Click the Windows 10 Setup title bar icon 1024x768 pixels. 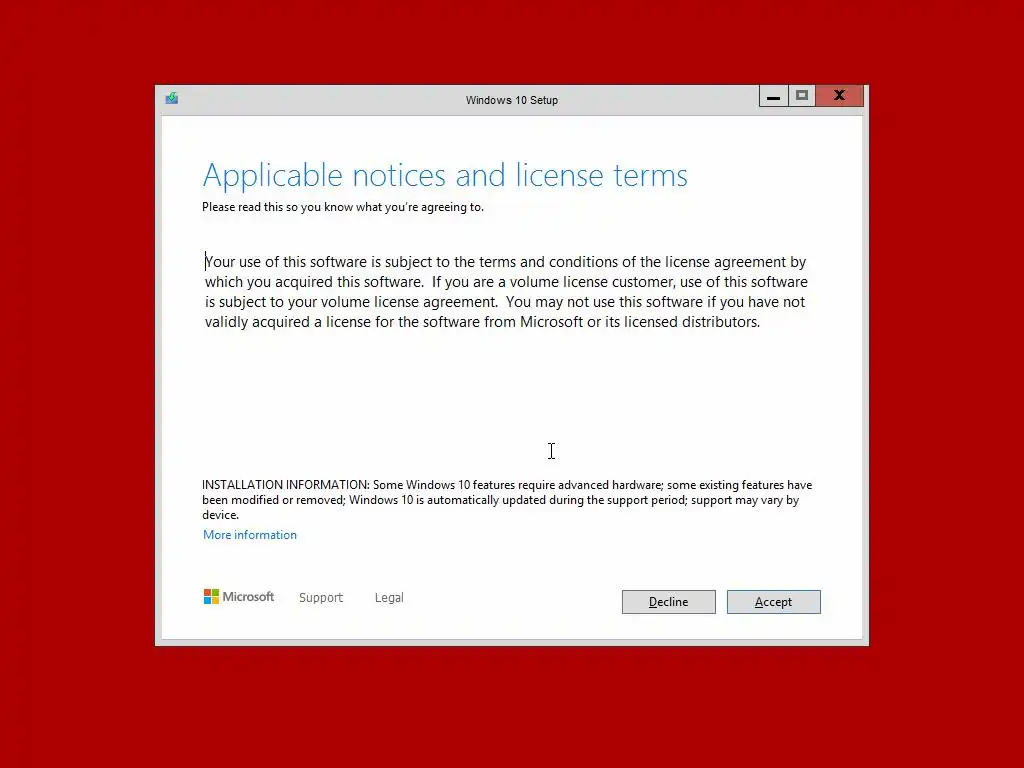pyautogui.click(x=172, y=99)
